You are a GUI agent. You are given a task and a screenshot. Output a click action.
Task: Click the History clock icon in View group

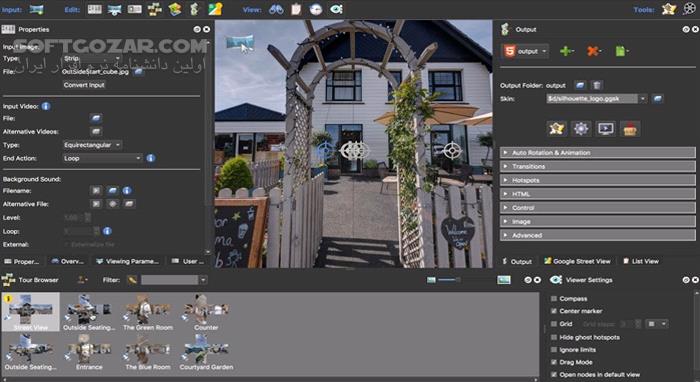pyautogui.click(x=316, y=9)
